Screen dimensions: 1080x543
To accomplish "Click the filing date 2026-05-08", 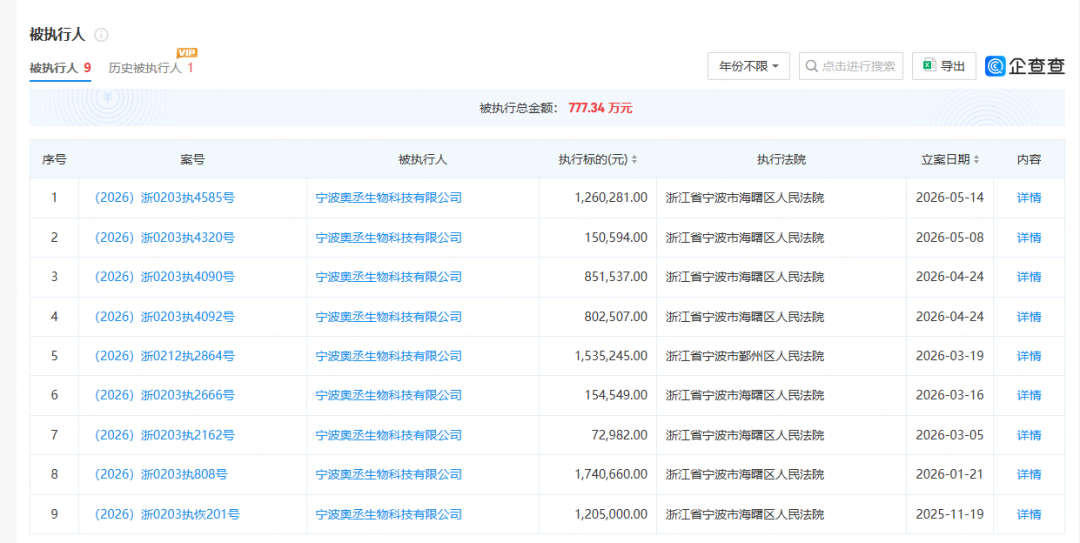I will [950, 238].
